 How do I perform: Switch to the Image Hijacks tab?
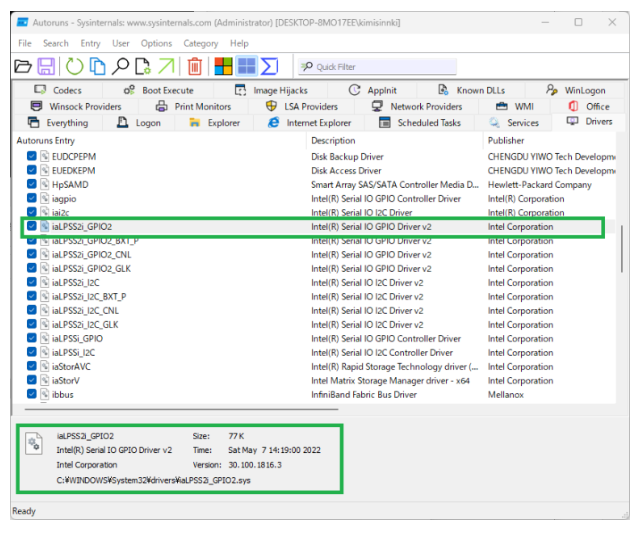[271, 90]
